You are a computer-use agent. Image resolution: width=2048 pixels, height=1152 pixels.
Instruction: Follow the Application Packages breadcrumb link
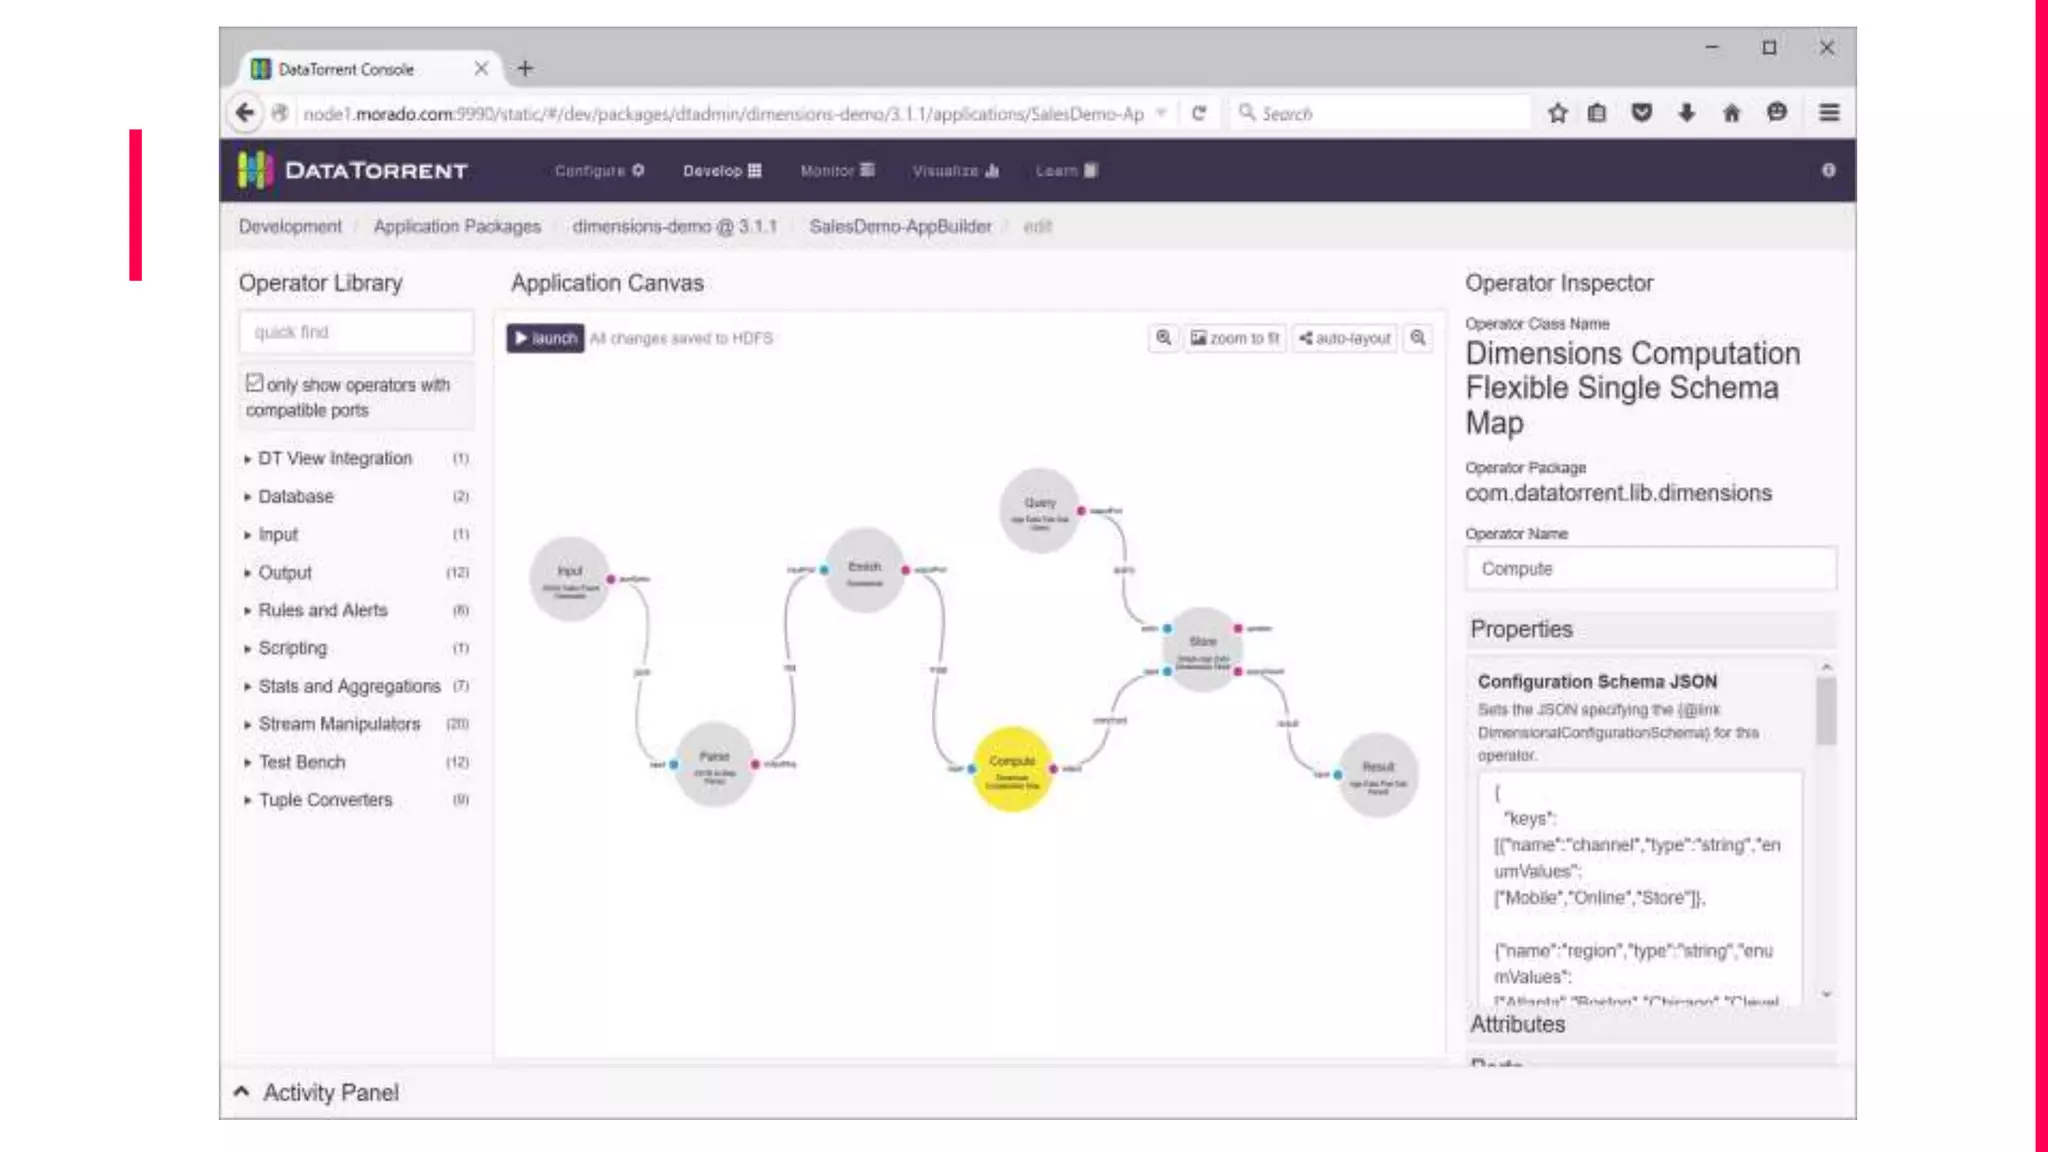[457, 226]
